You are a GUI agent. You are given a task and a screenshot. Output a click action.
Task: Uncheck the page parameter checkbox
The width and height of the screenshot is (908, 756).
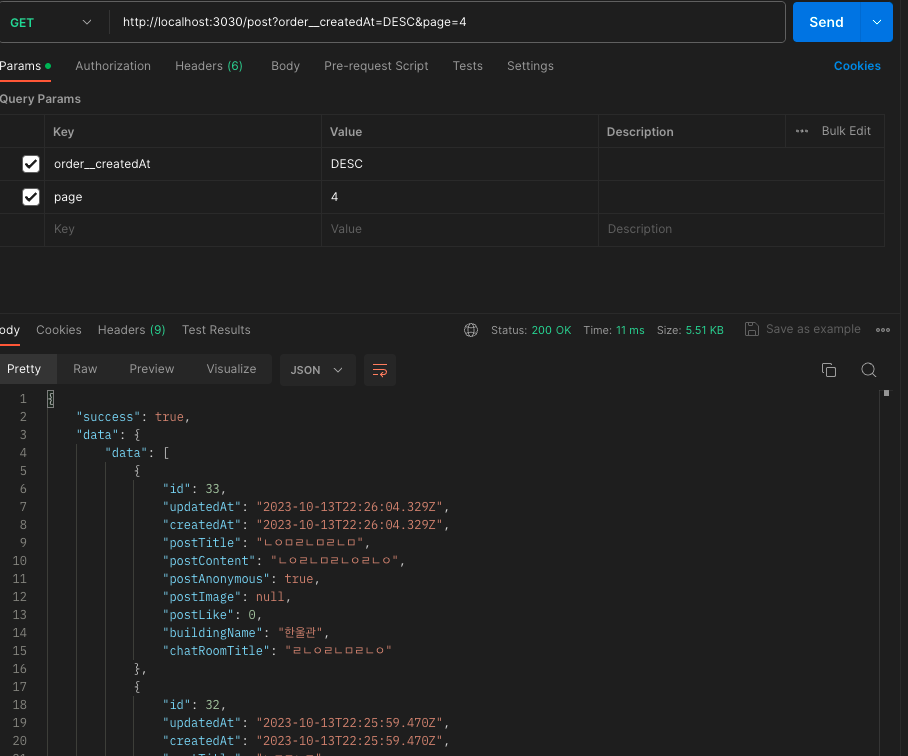point(31,197)
